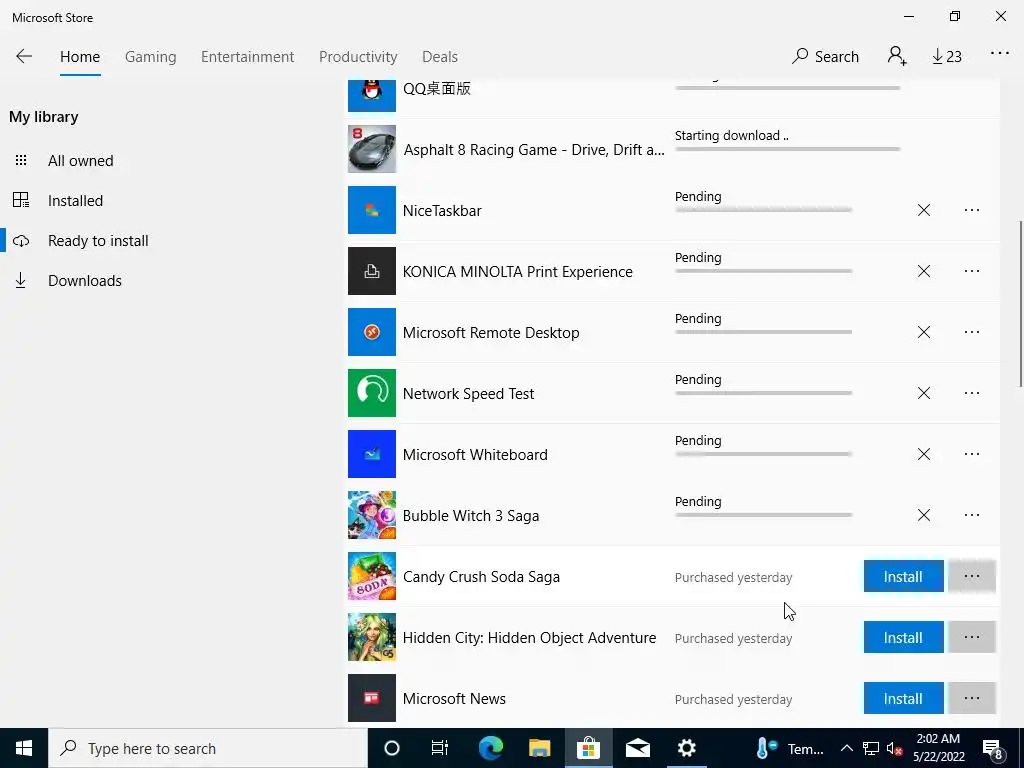The image size is (1024, 768).
Task: Open more options for Hidden City
Action: pyautogui.click(x=972, y=637)
